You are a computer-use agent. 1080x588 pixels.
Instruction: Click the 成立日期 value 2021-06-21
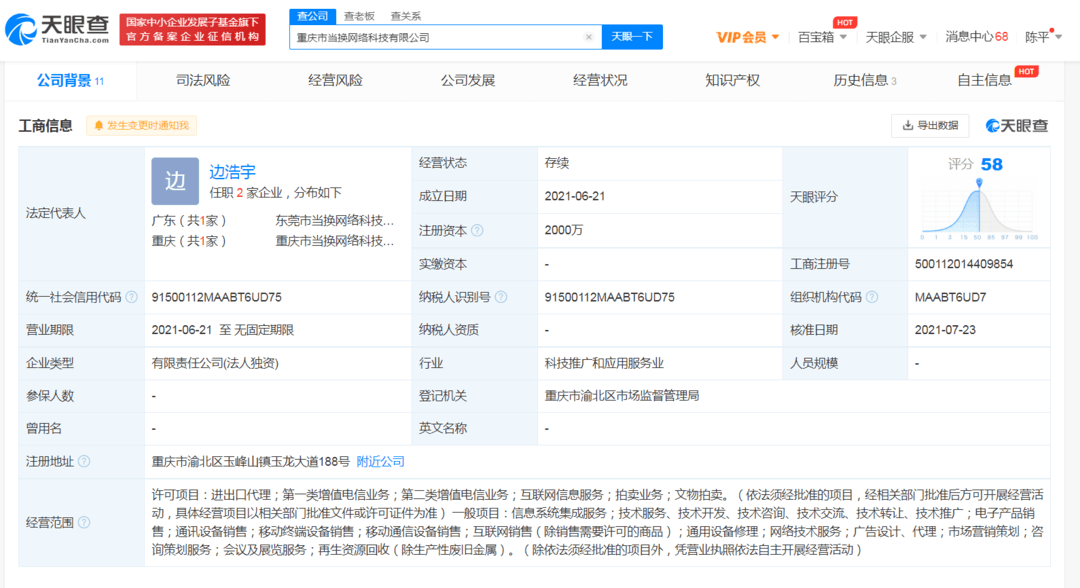pos(574,196)
